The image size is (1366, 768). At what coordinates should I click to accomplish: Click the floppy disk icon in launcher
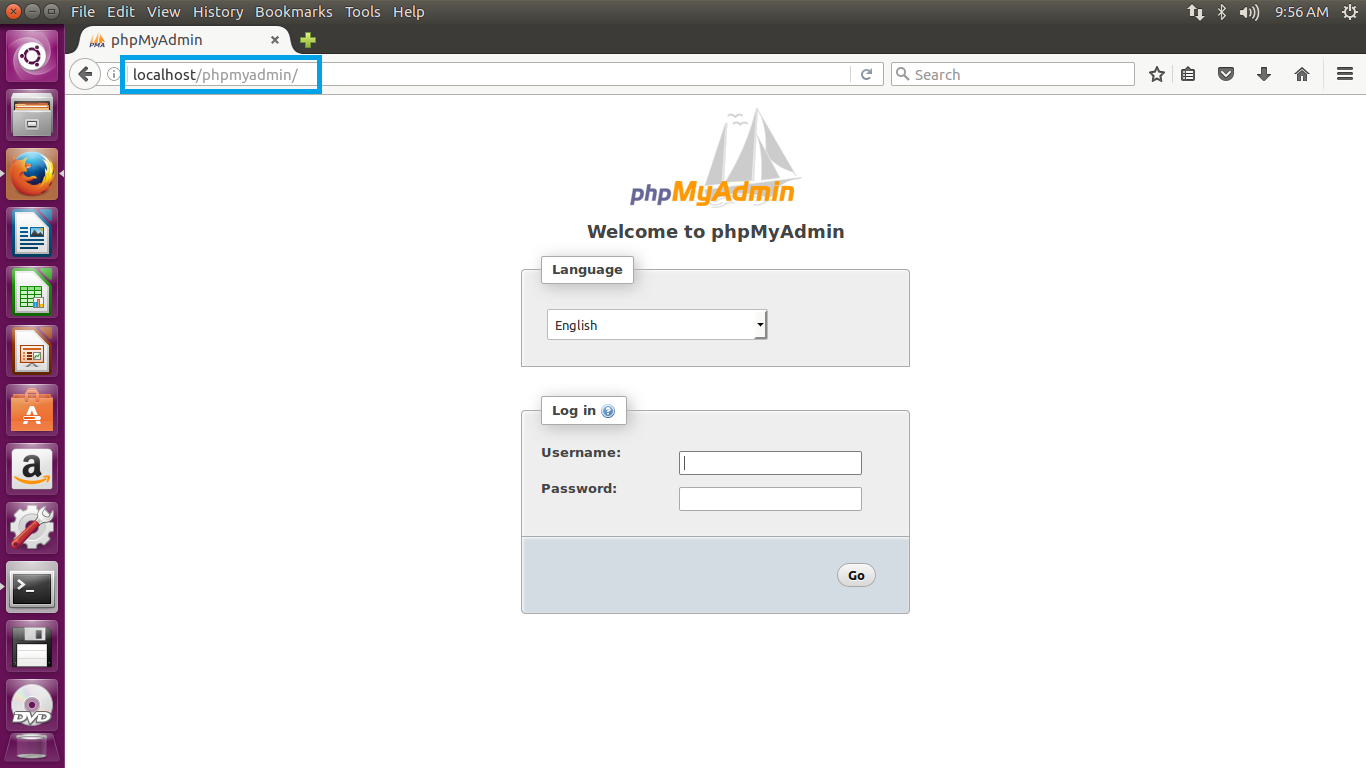pyautogui.click(x=33, y=646)
